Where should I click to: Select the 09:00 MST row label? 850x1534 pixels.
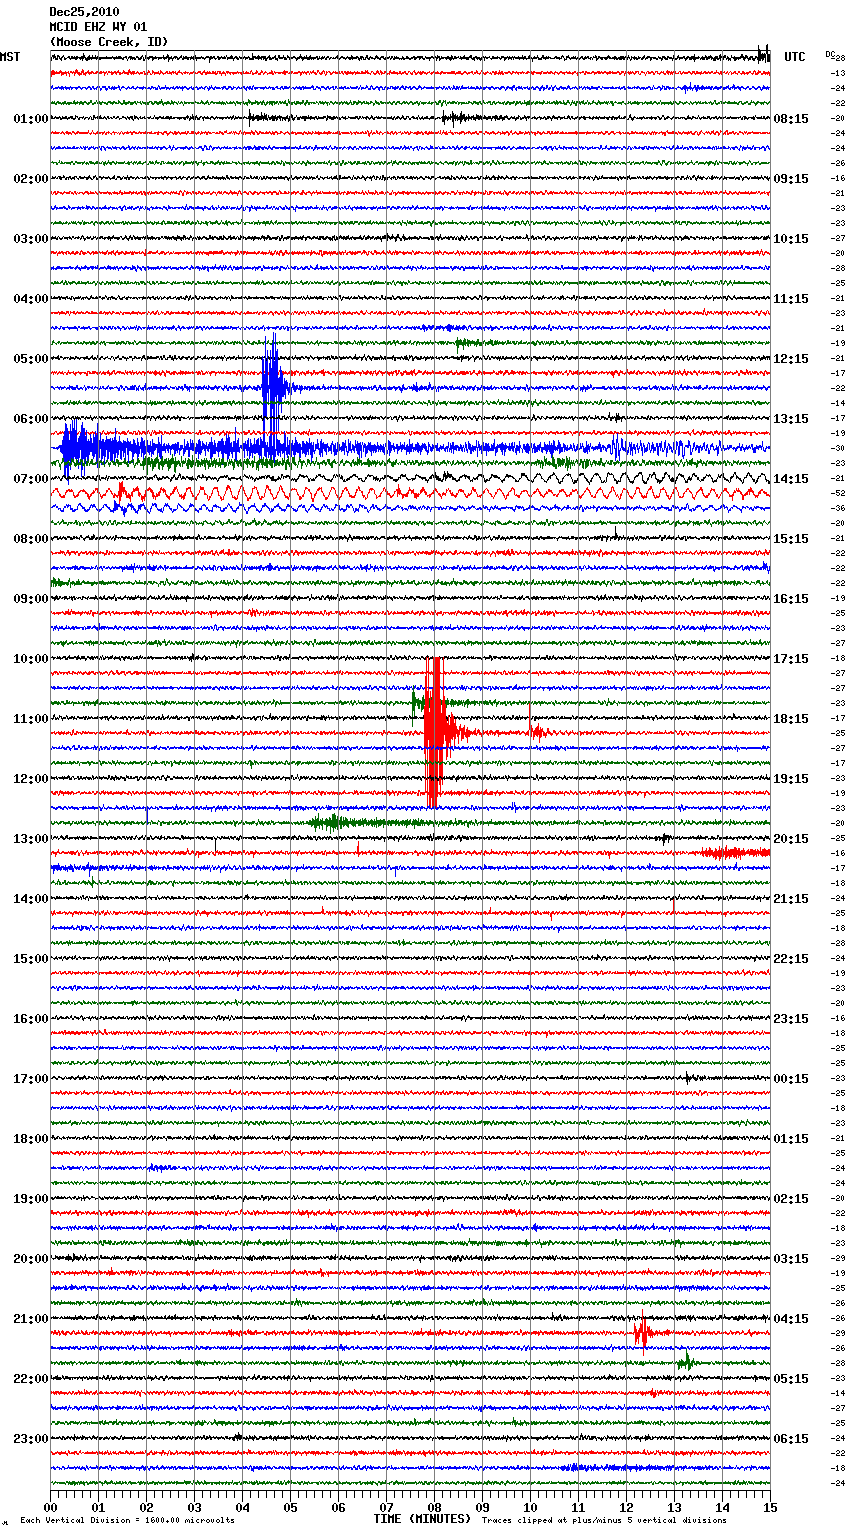coord(31,599)
